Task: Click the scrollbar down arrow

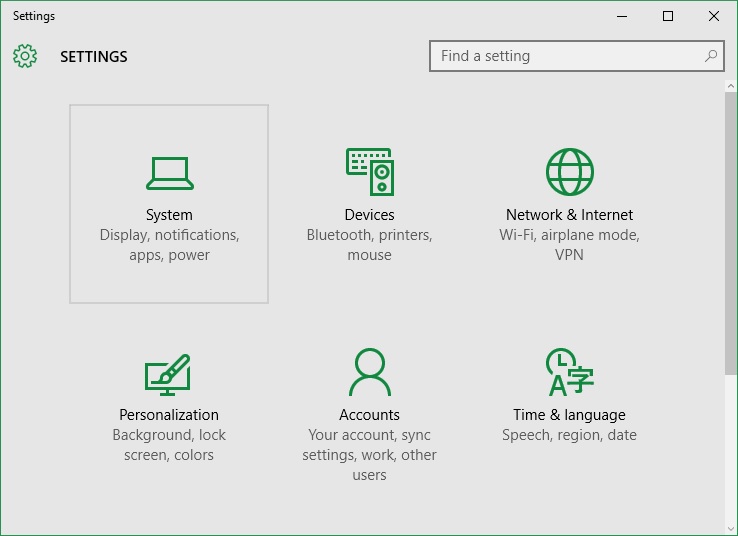Action: click(x=730, y=528)
